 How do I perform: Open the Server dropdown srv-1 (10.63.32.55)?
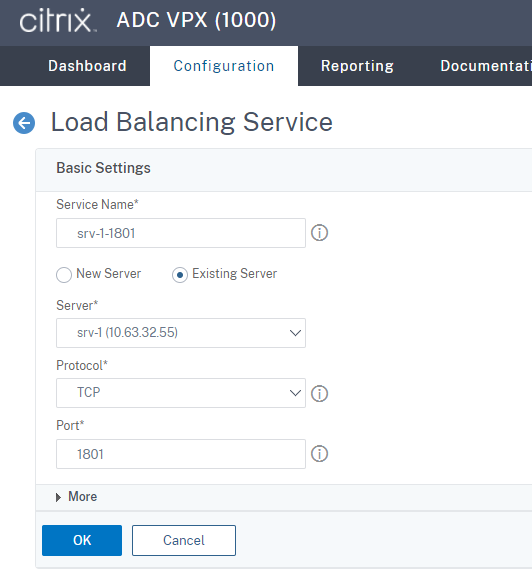tap(181, 333)
